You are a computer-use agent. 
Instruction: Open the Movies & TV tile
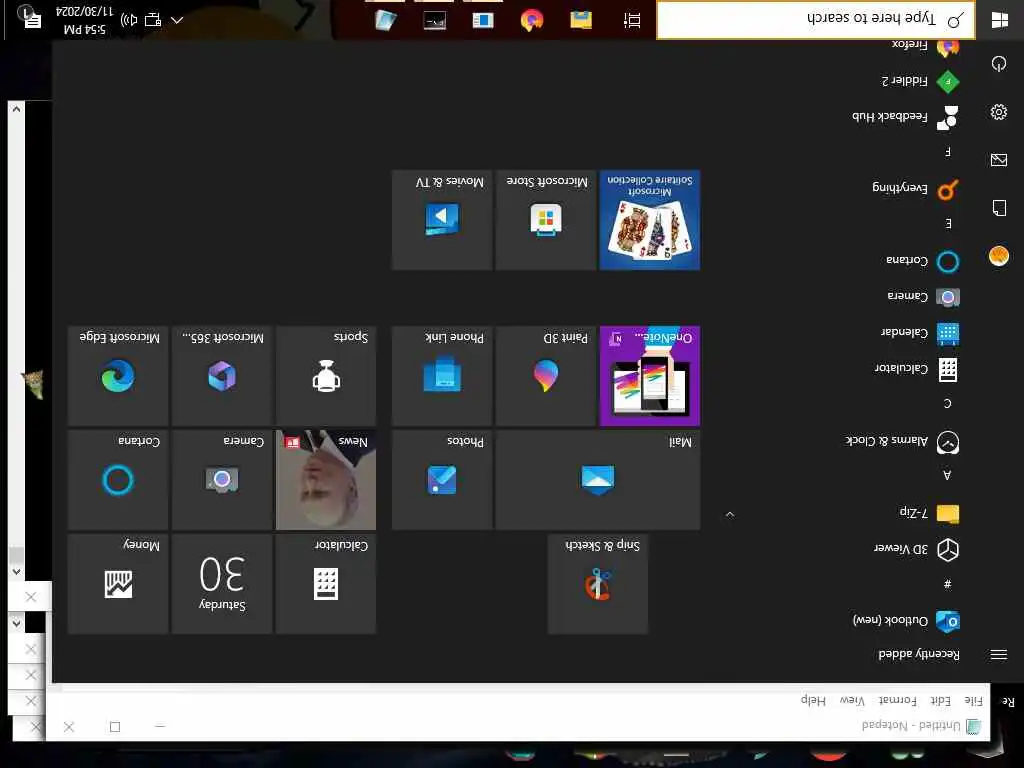coord(442,219)
